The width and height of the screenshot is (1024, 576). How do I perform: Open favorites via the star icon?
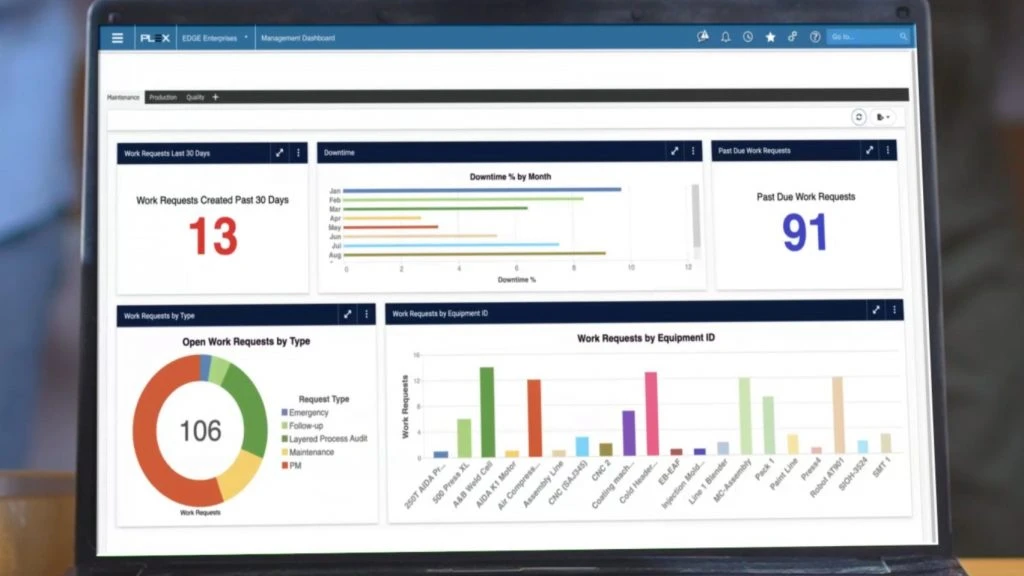coord(770,37)
